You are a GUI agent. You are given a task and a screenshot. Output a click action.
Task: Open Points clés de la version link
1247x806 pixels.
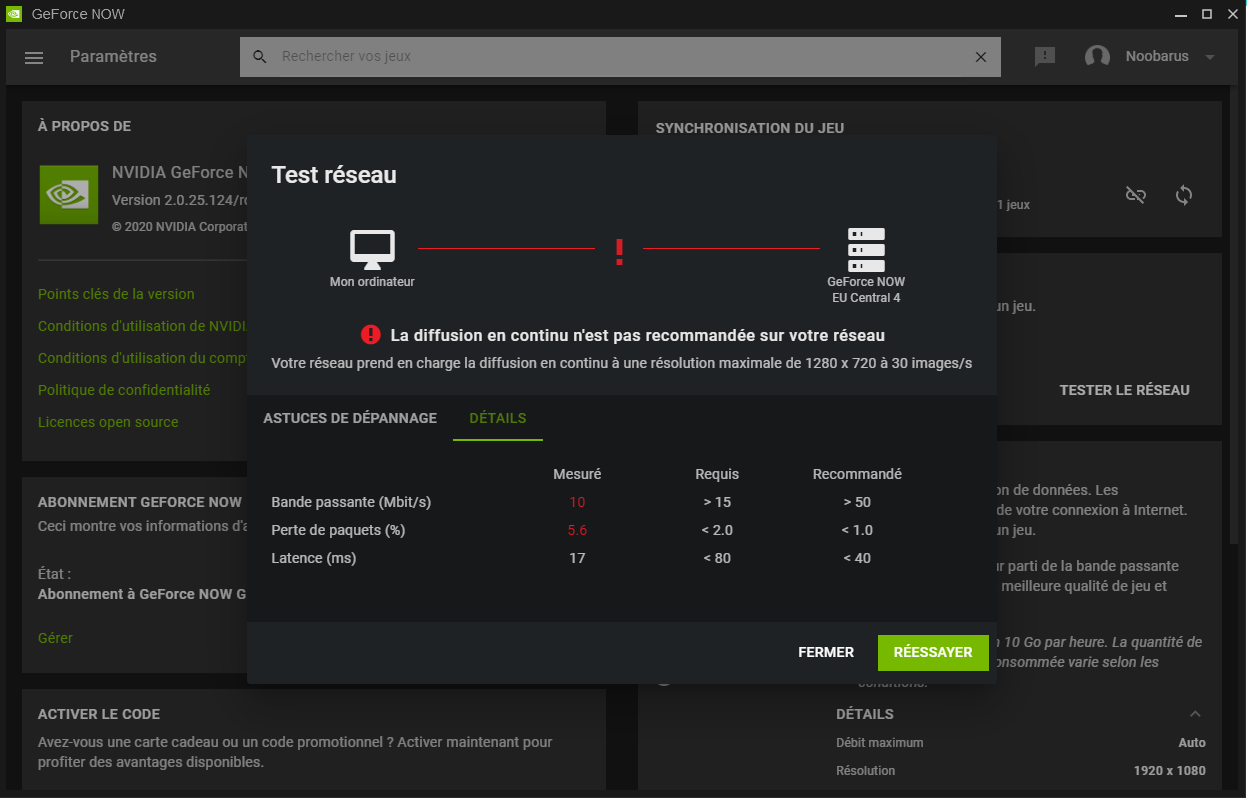click(116, 294)
